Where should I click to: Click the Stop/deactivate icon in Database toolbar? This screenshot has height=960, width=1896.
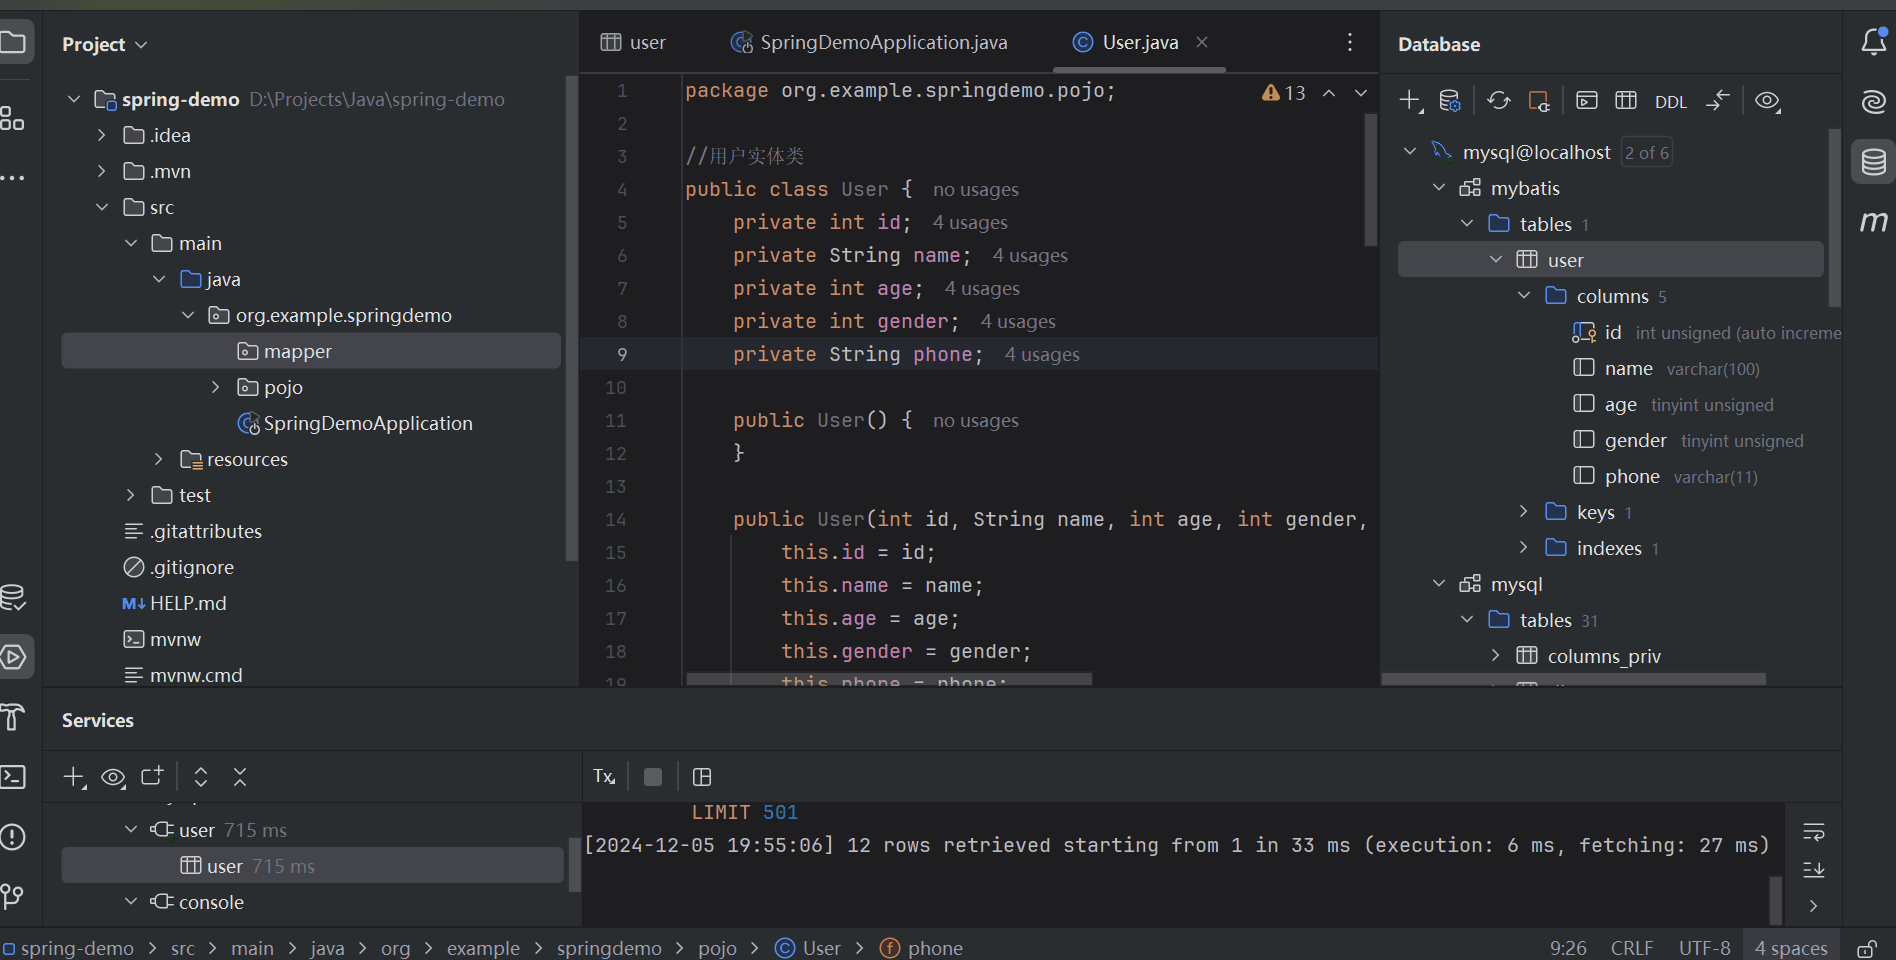1539,101
